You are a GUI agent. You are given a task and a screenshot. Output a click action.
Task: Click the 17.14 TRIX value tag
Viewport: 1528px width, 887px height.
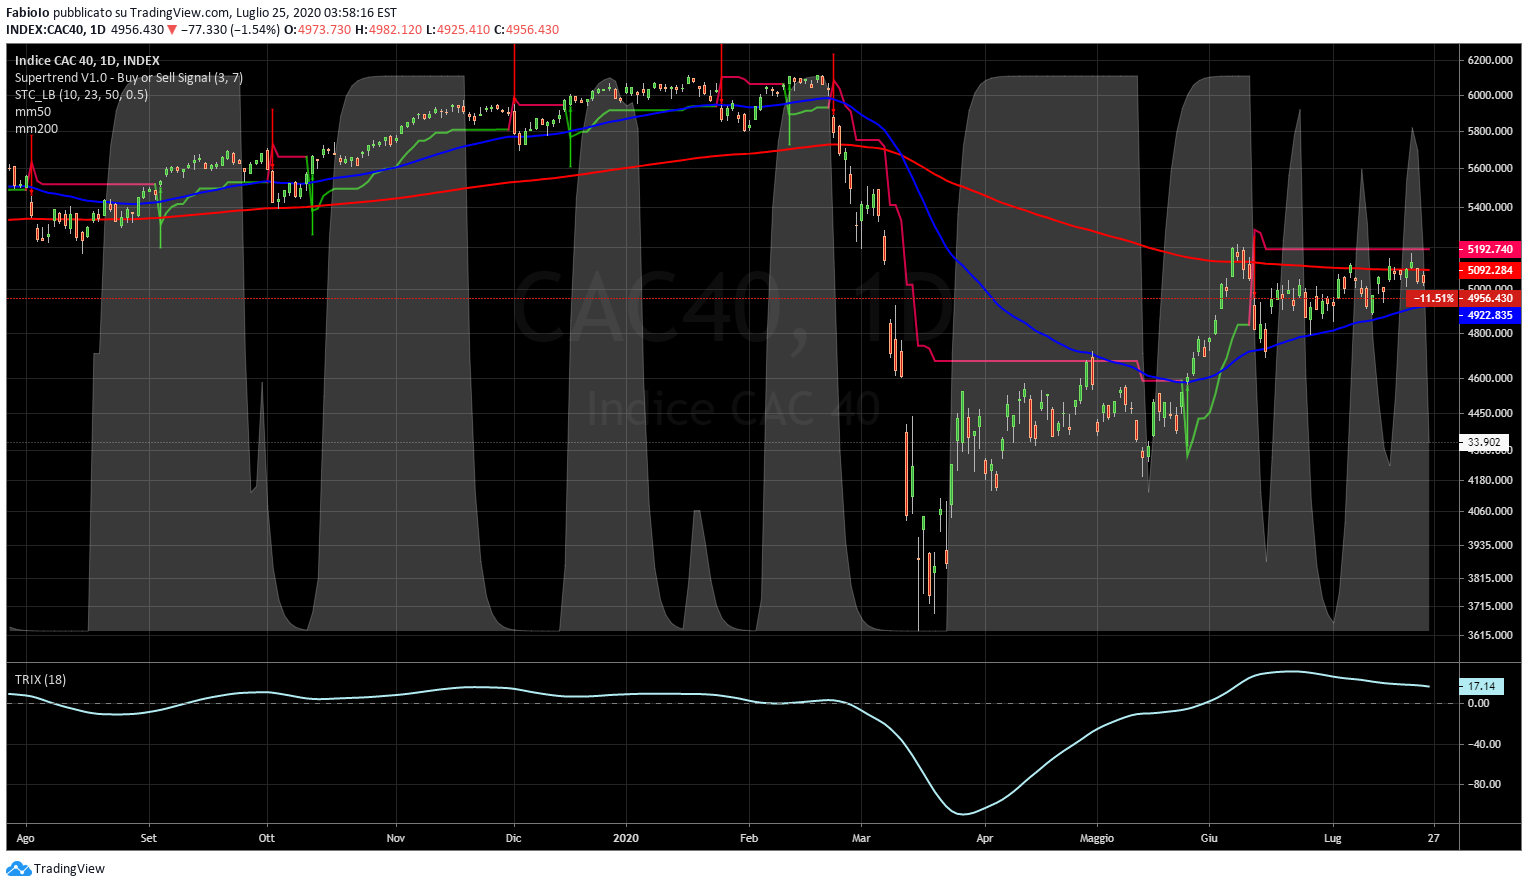1481,686
